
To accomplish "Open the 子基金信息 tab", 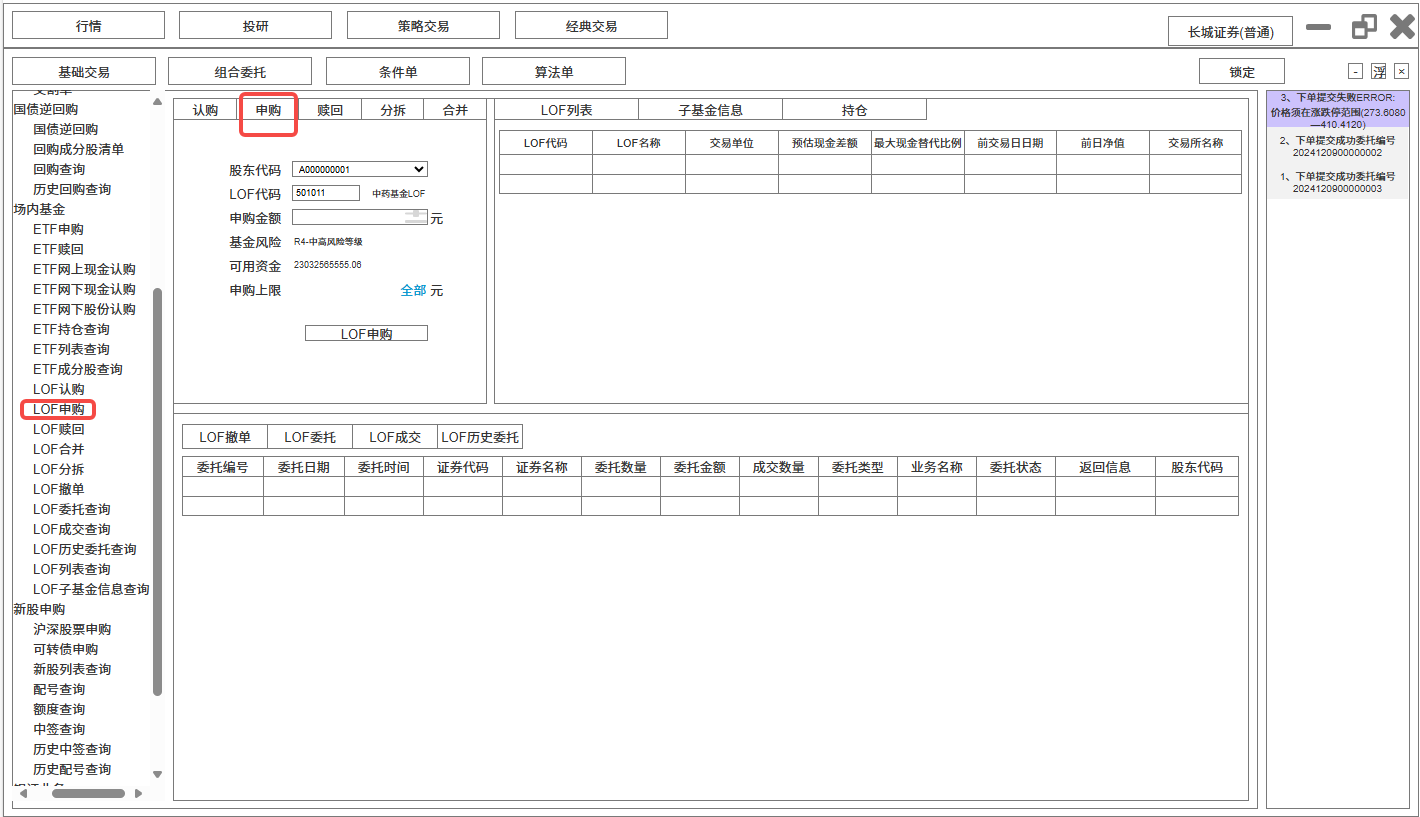I will [710, 110].
